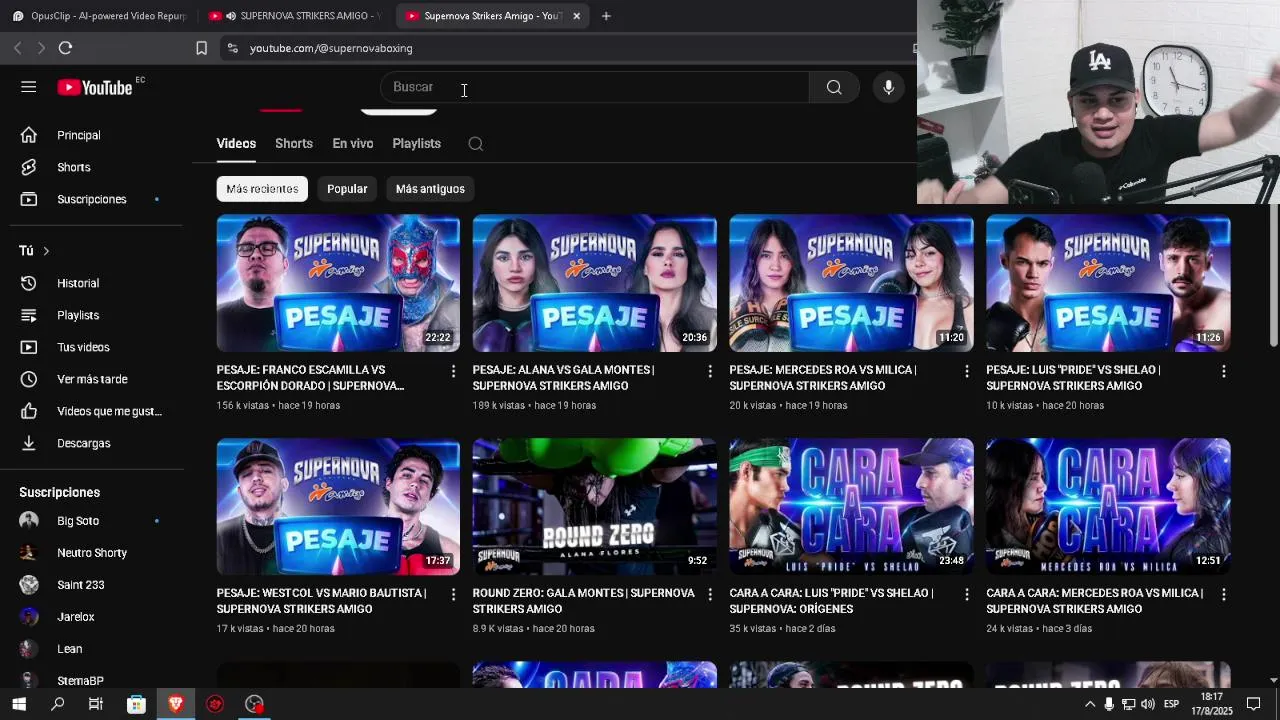The image size is (1280, 720).
Task: Open options for Luis Pride vs Shelao pesaje
Action: 1223,371
